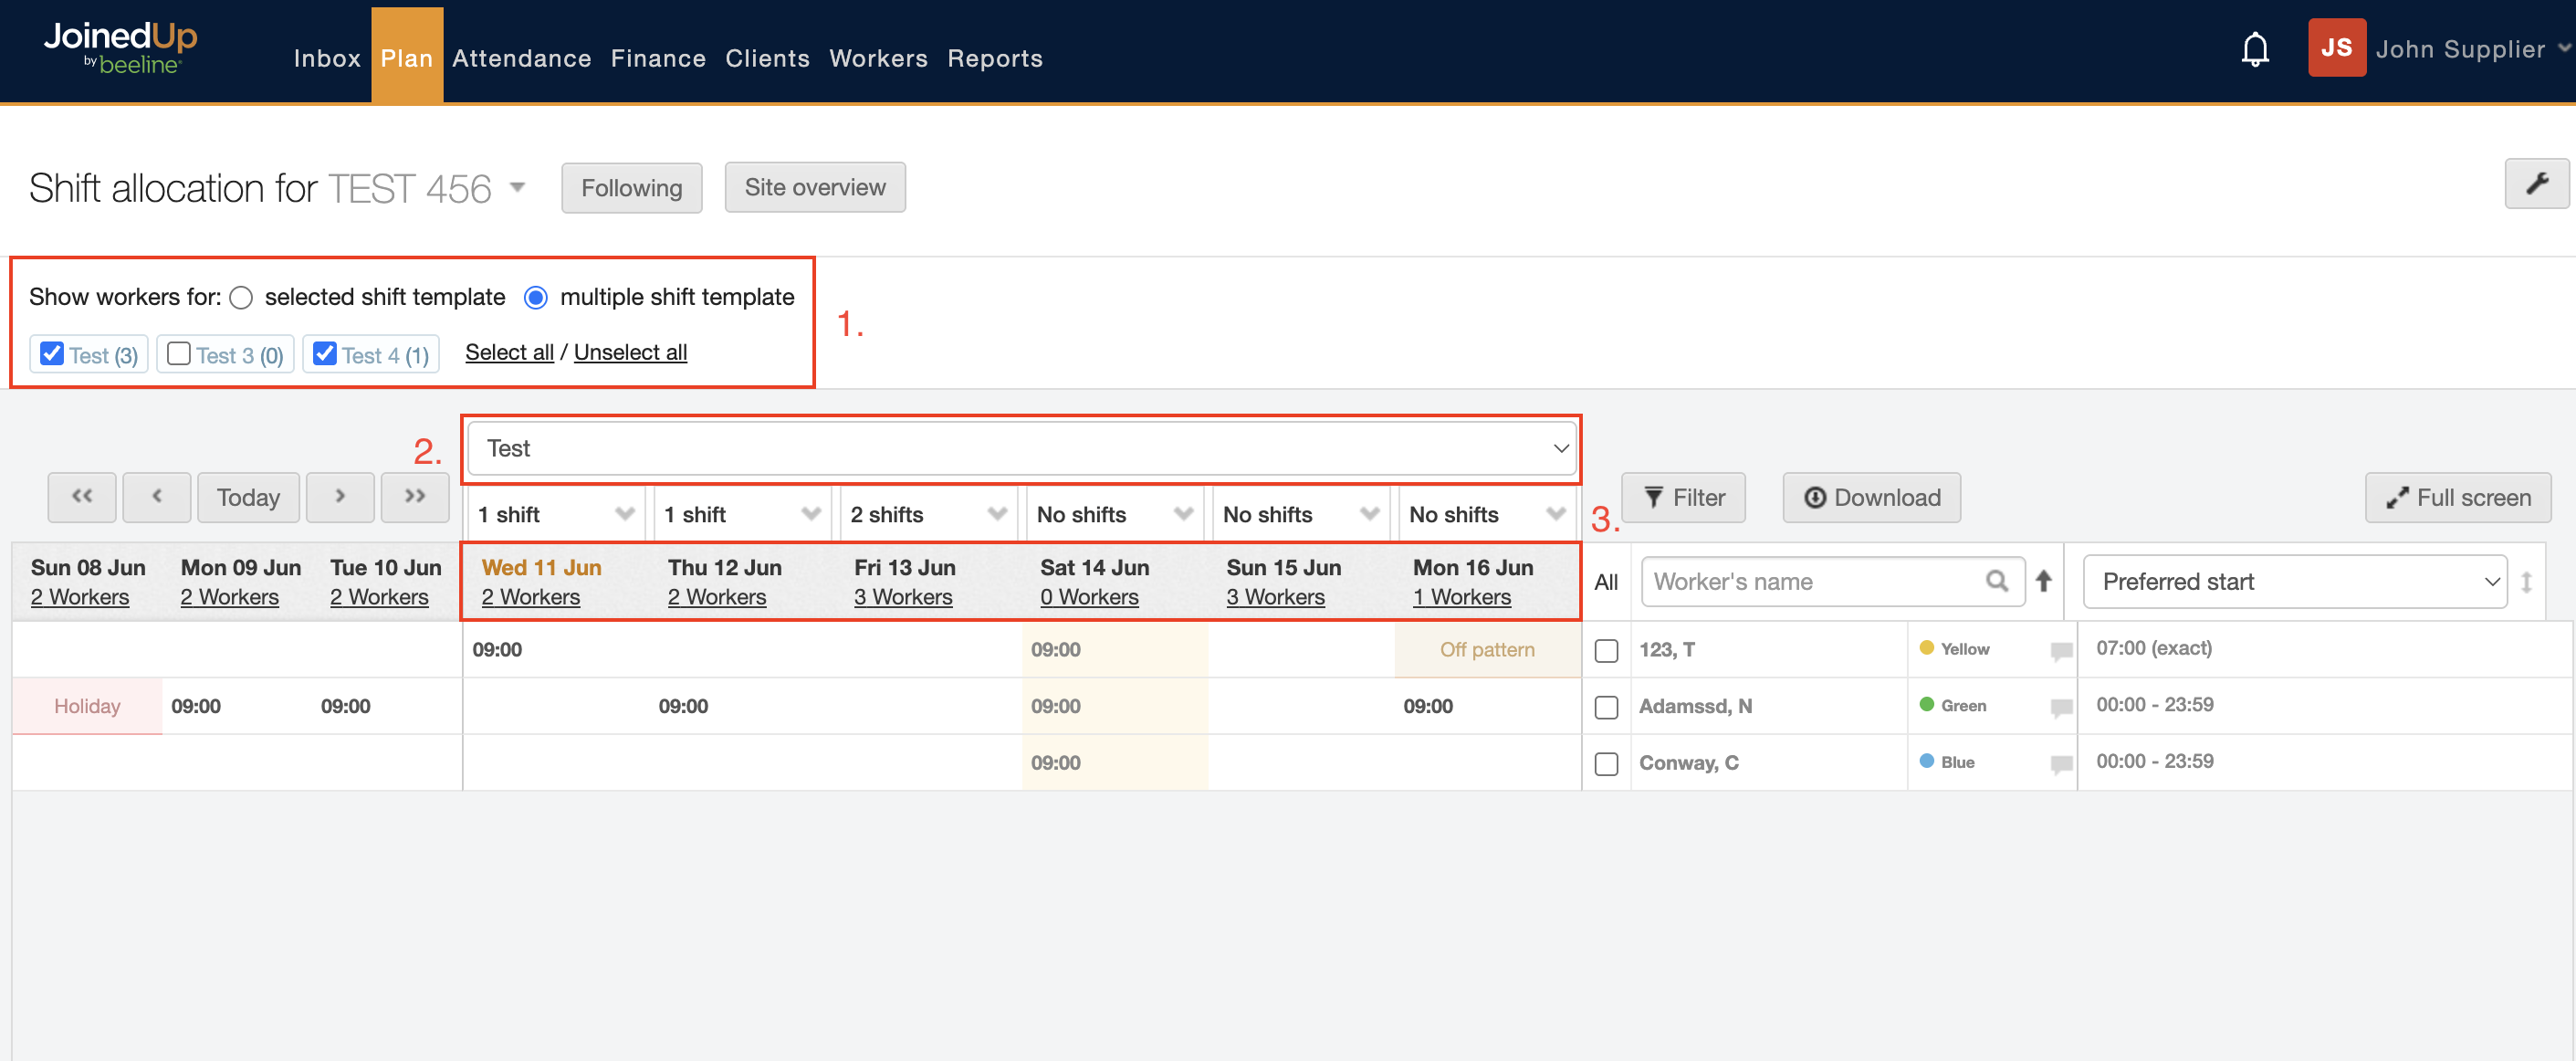Open the Test shift template dropdown

pos(1022,449)
